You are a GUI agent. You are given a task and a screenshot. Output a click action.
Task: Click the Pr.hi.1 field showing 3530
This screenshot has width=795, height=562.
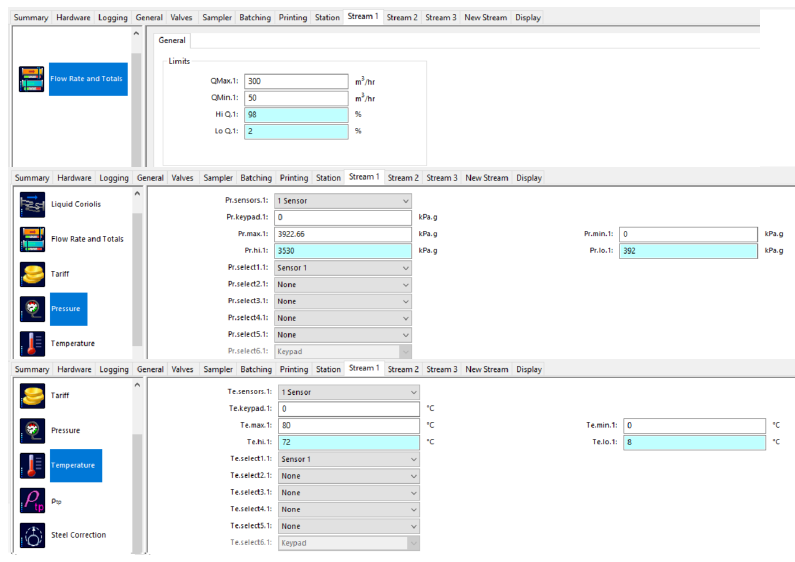tap(343, 251)
